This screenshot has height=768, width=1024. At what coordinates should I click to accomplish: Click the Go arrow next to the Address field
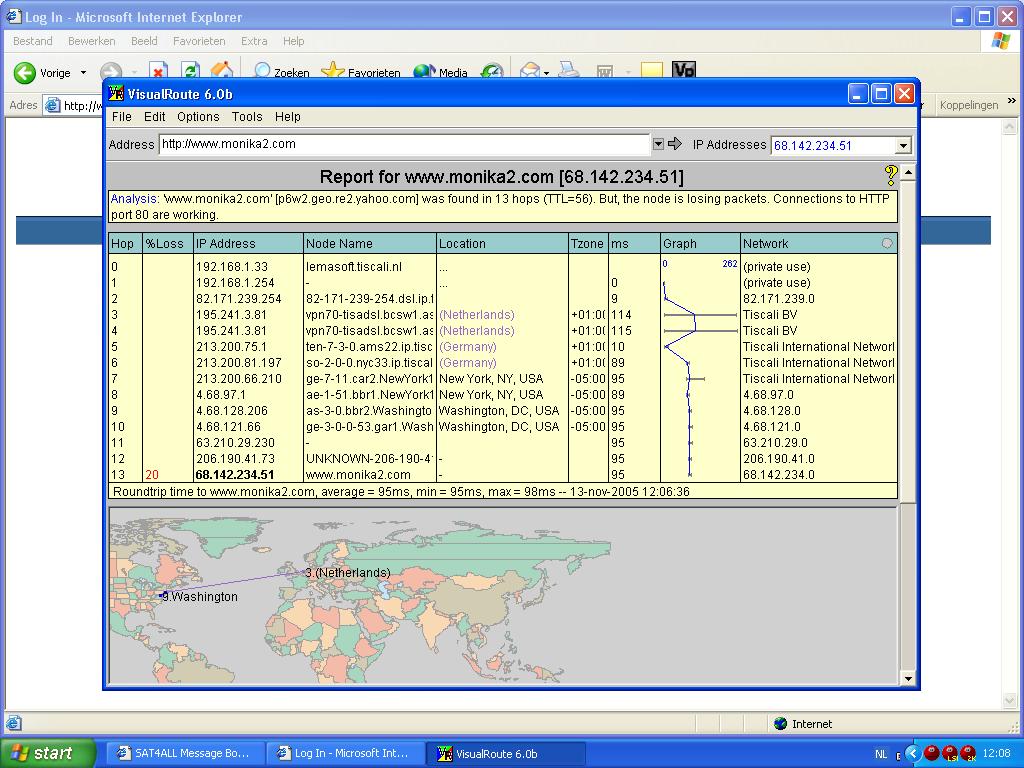coord(675,144)
